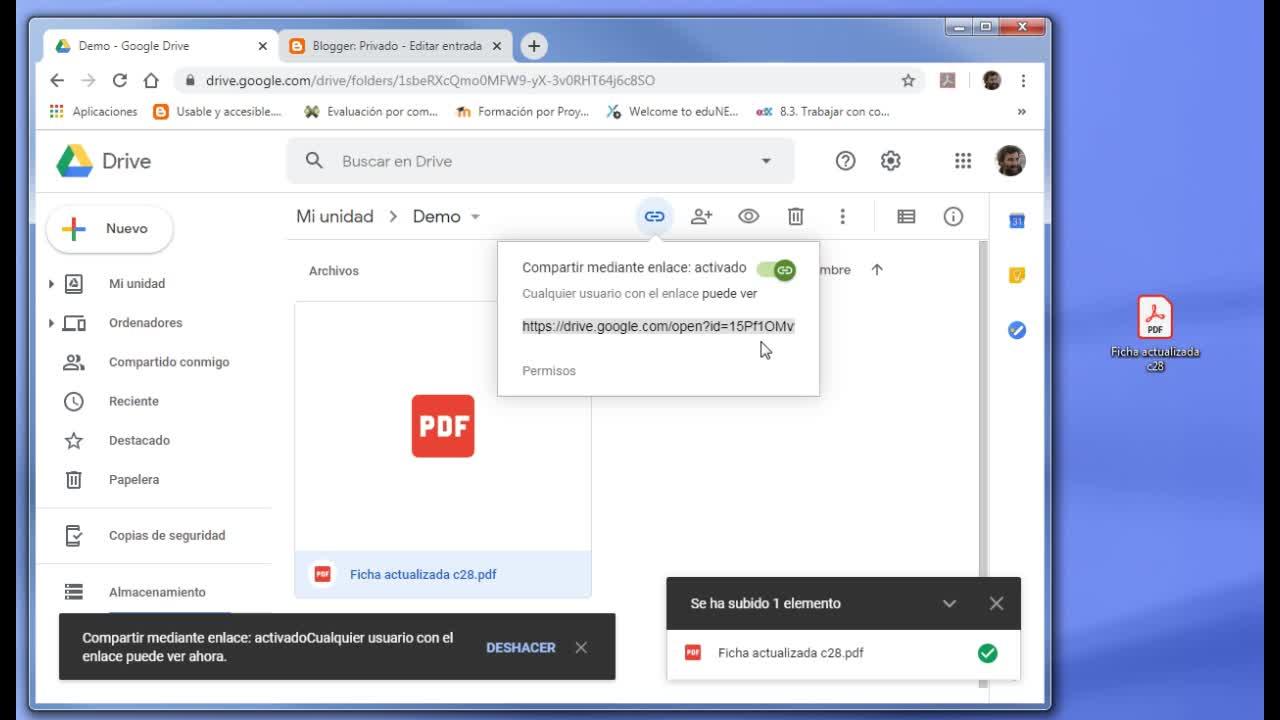This screenshot has height=720, width=1280.
Task: Open Mi unidad in sidebar
Action: (x=137, y=284)
